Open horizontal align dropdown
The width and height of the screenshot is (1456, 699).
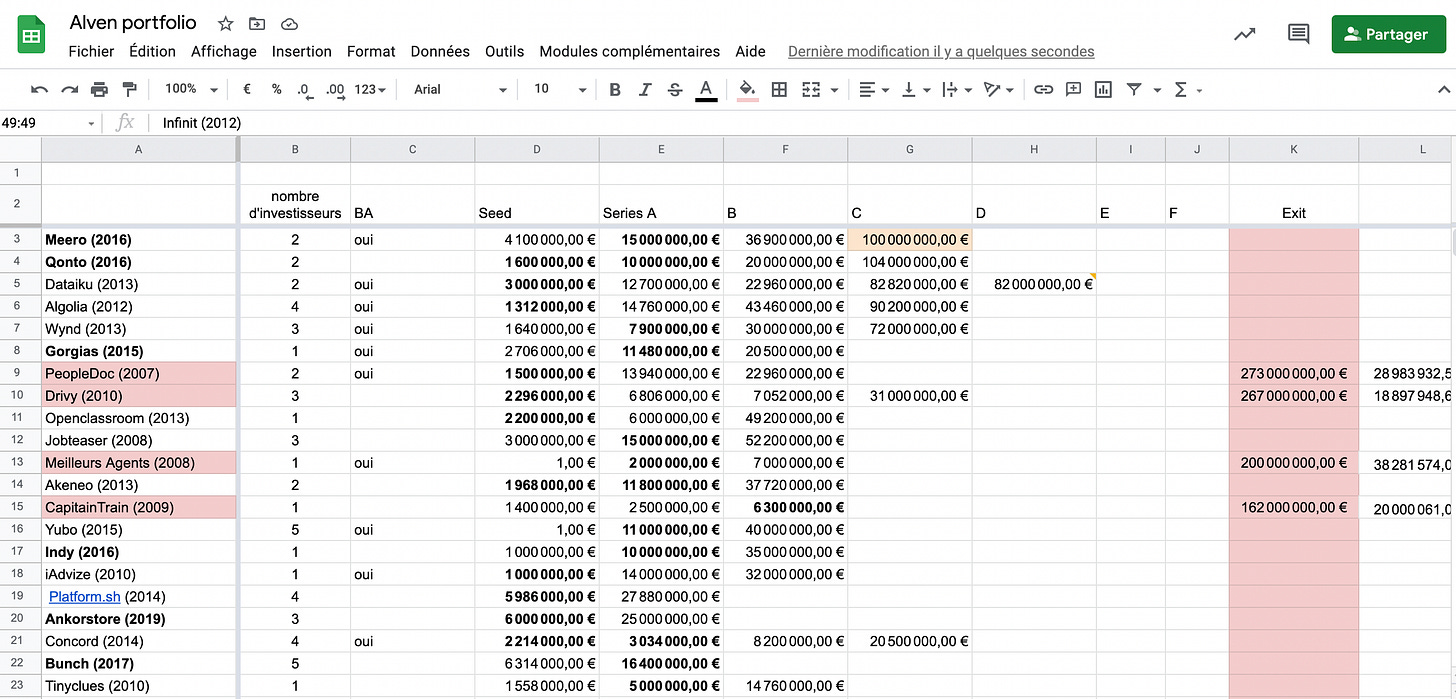(x=874, y=89)
